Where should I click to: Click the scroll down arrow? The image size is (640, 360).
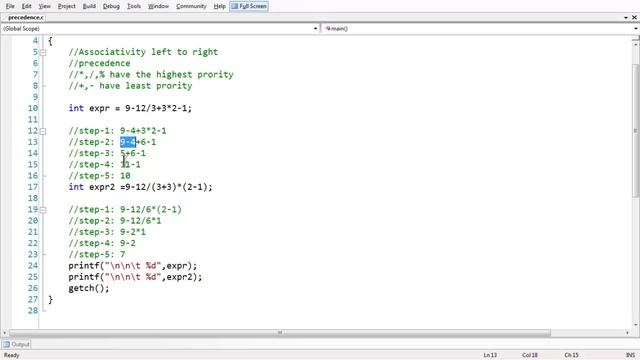[635, 325]
